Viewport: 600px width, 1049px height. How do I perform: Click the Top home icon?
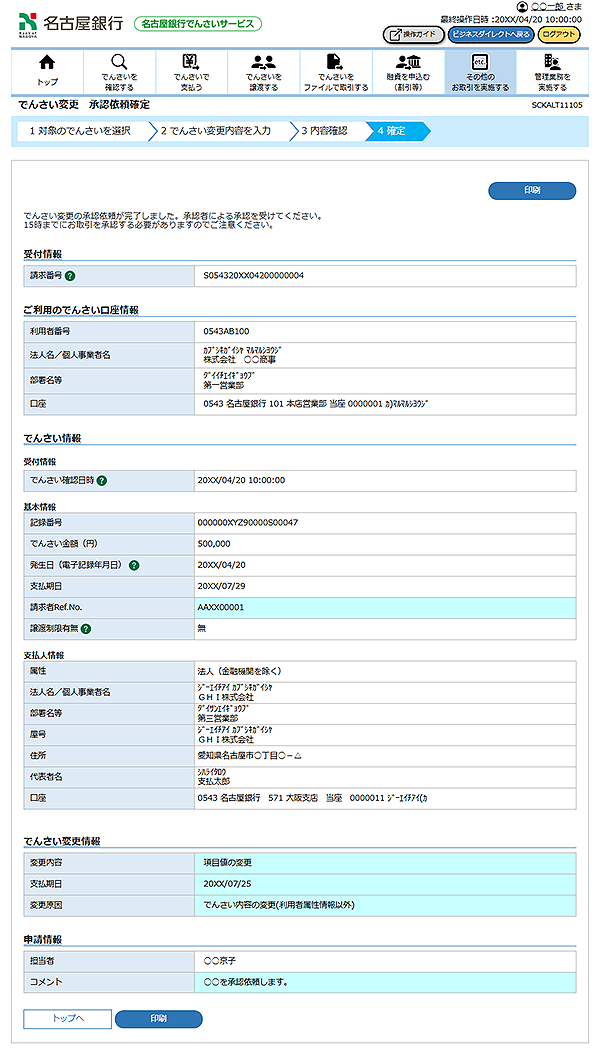47,70
